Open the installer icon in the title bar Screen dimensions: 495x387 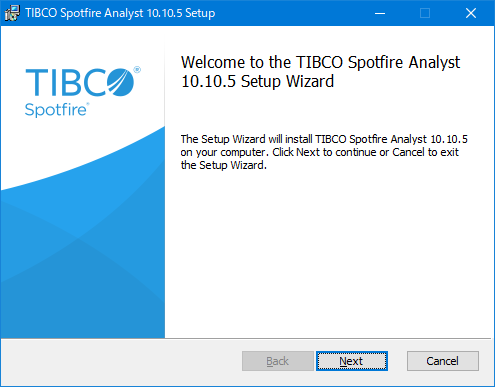[x=12, y=13]
